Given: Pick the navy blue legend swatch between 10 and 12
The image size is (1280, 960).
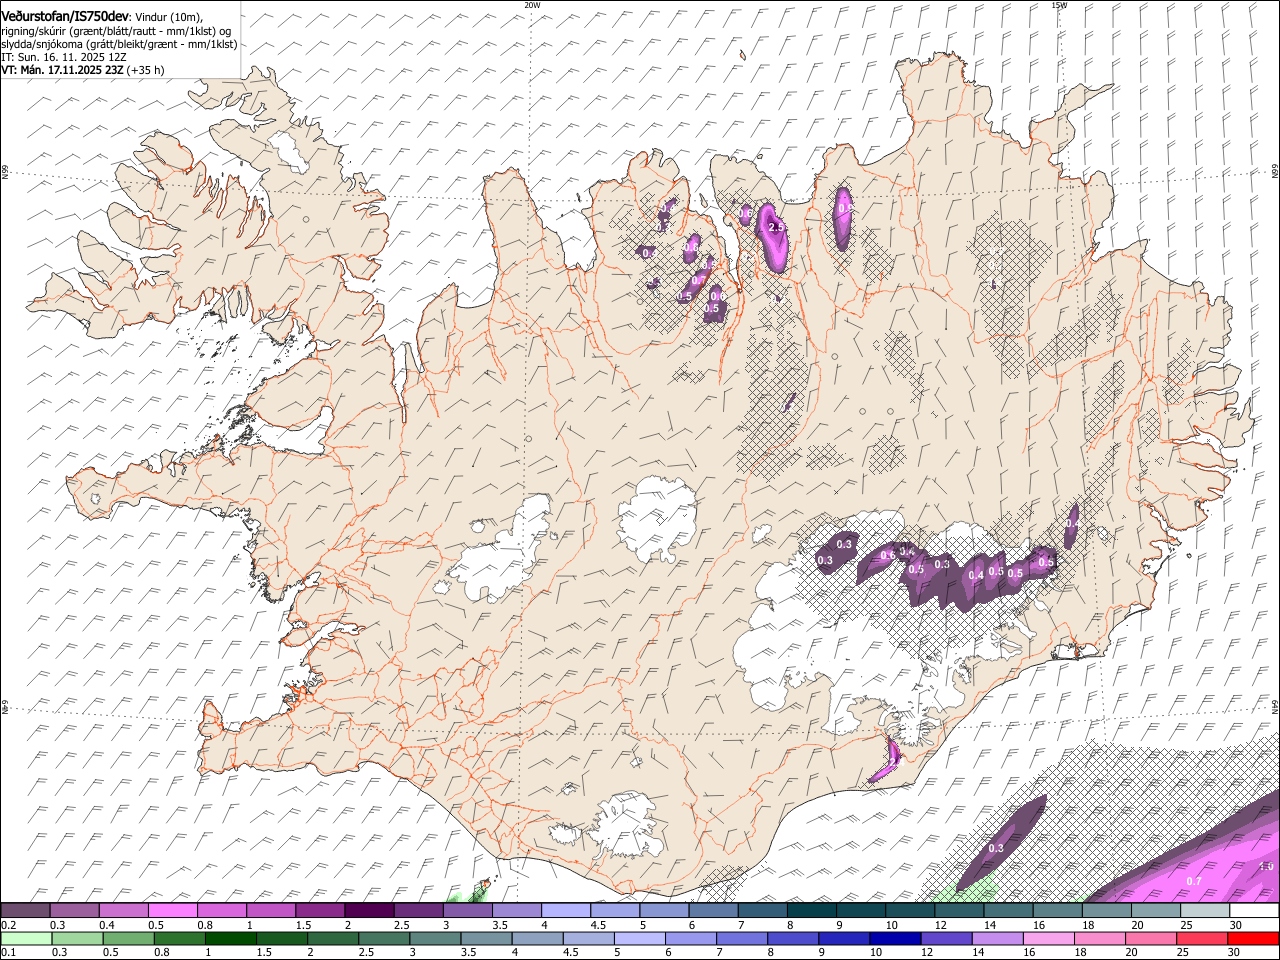Looking at the screenshot, I should [x=894, y=938].
